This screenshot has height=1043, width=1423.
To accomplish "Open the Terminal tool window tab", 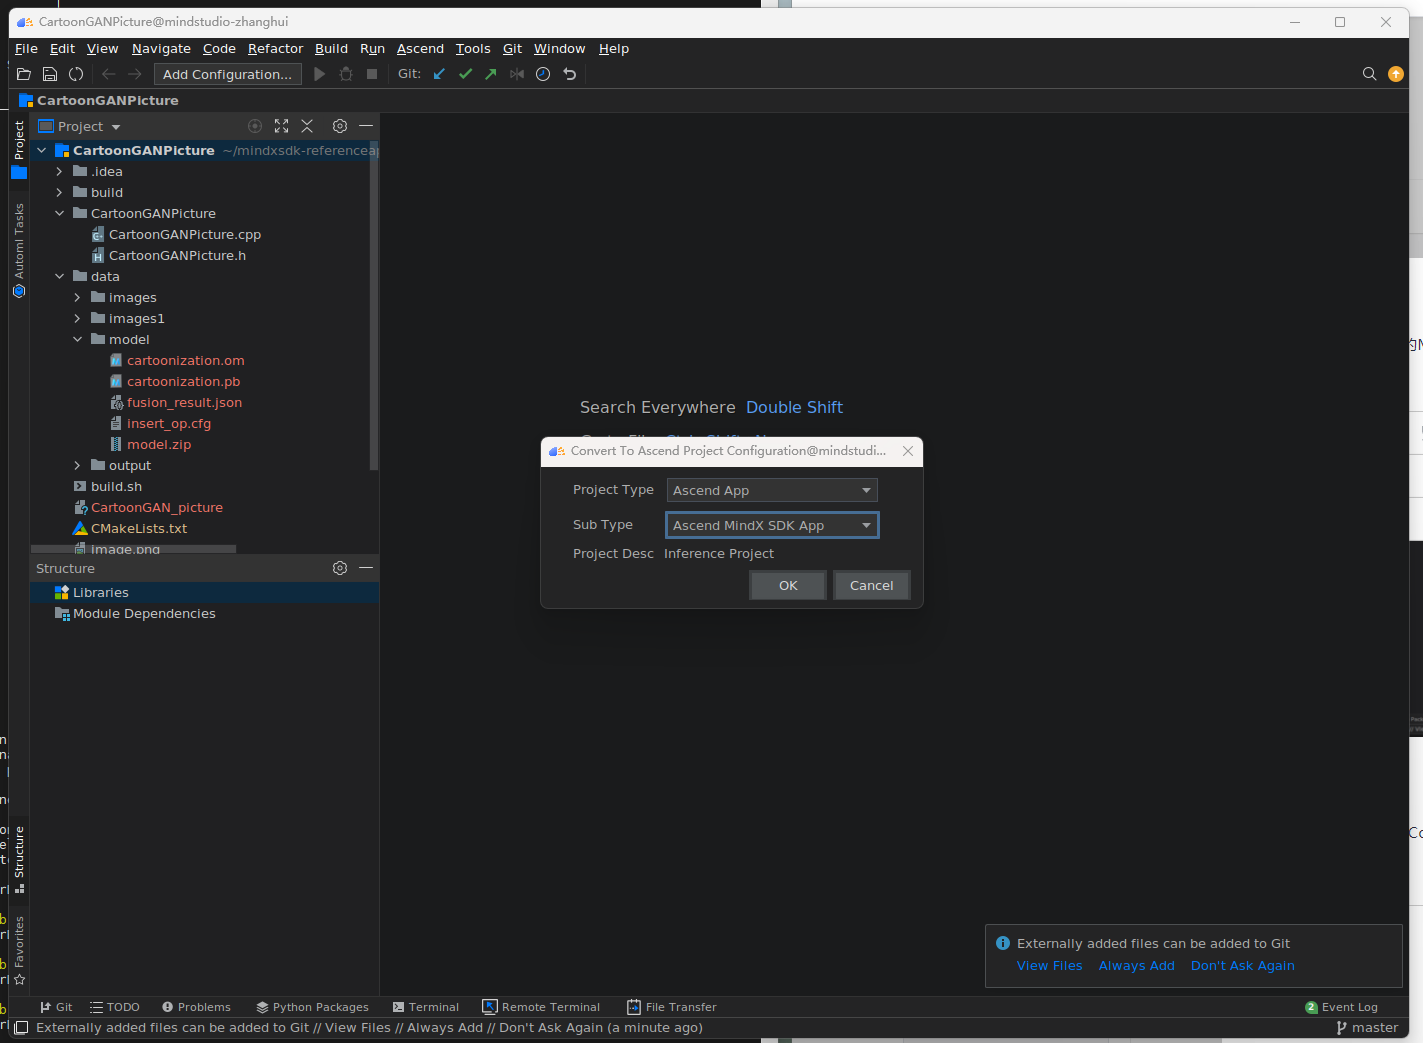I will [x=426, y=1007].
